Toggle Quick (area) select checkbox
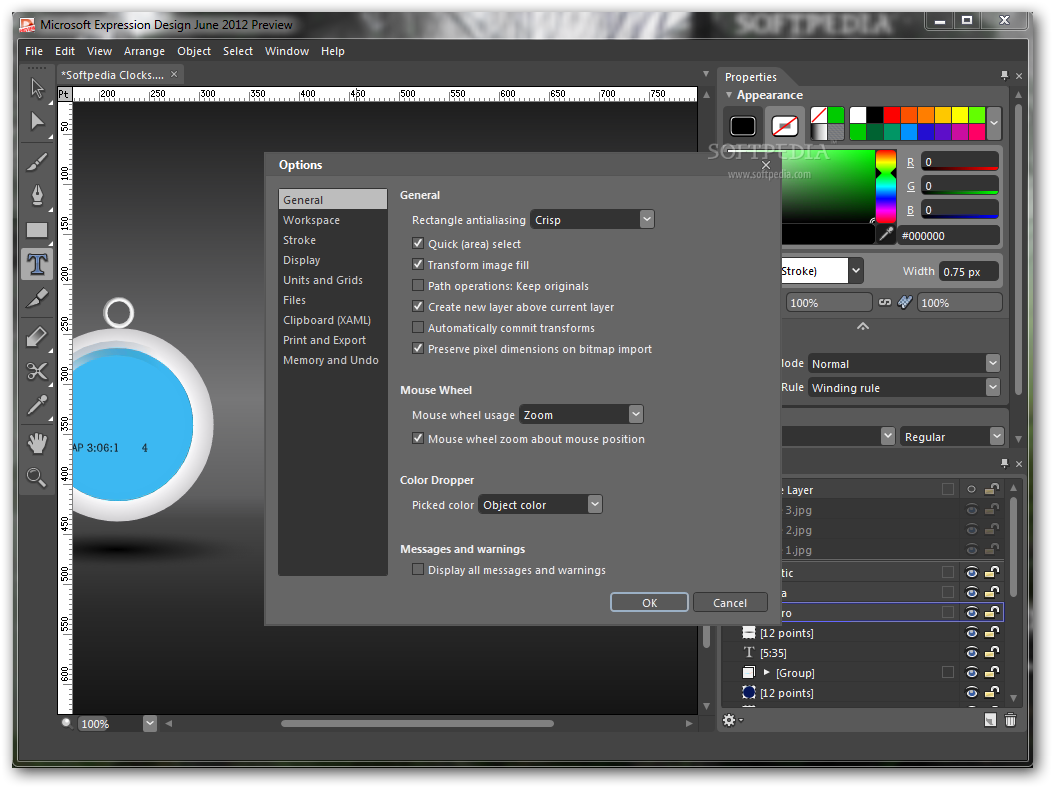The height and width of the screenshot is (788, 1053). [x=418, y=243]
